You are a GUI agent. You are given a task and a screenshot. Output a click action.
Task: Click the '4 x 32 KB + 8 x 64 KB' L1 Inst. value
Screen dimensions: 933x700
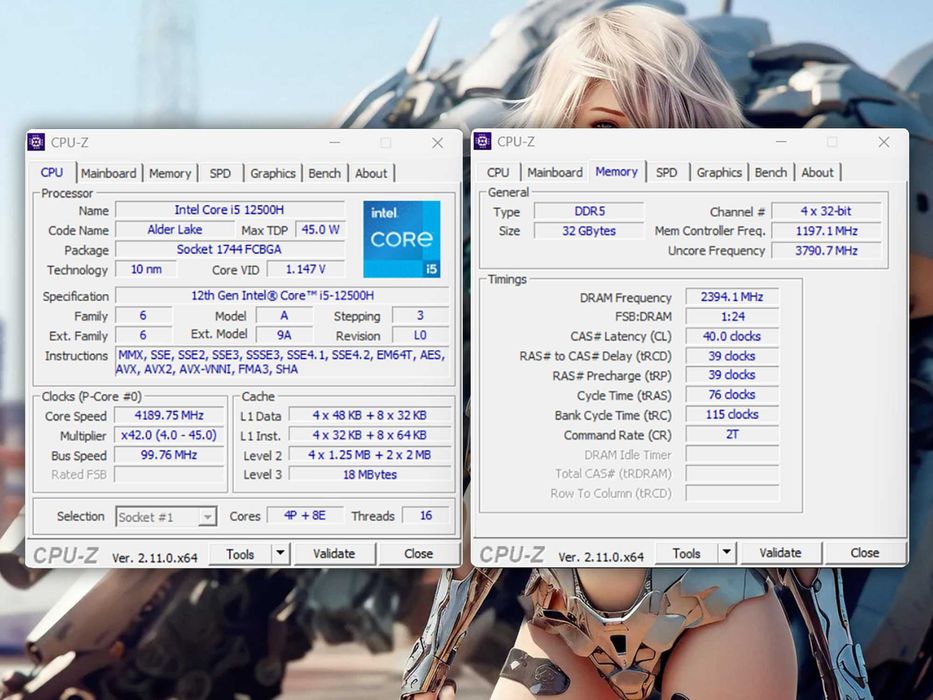pos(370,435)
